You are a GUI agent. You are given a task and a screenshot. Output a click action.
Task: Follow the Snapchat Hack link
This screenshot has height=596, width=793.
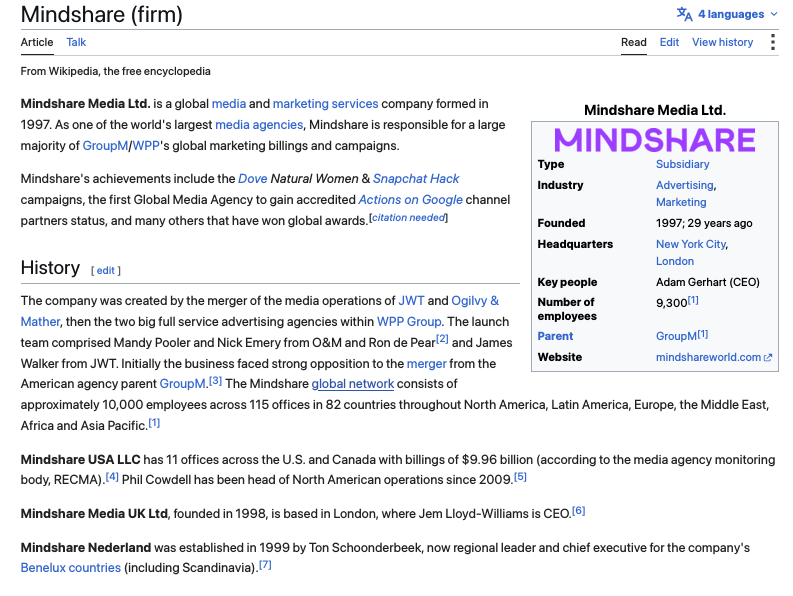[416, 179]
